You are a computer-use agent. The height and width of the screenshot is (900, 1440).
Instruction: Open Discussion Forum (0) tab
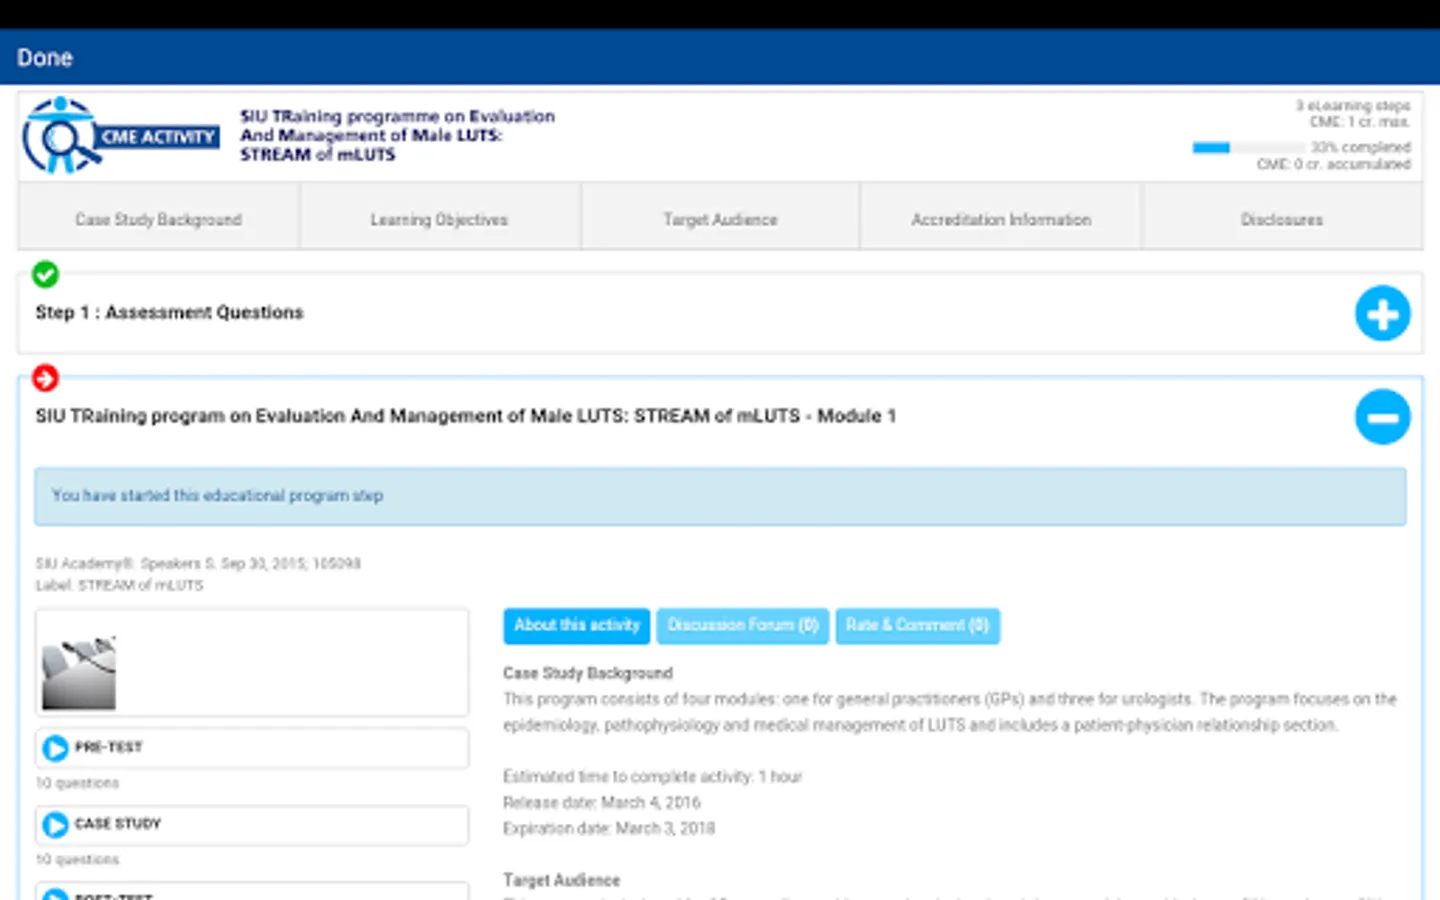pyautogui.click(x=743, y=626)
